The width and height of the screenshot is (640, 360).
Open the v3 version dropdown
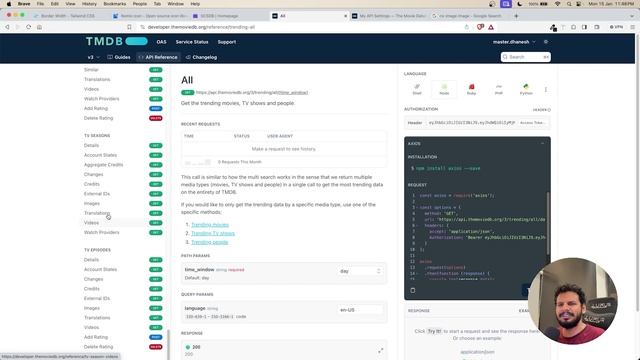[93, 57]
